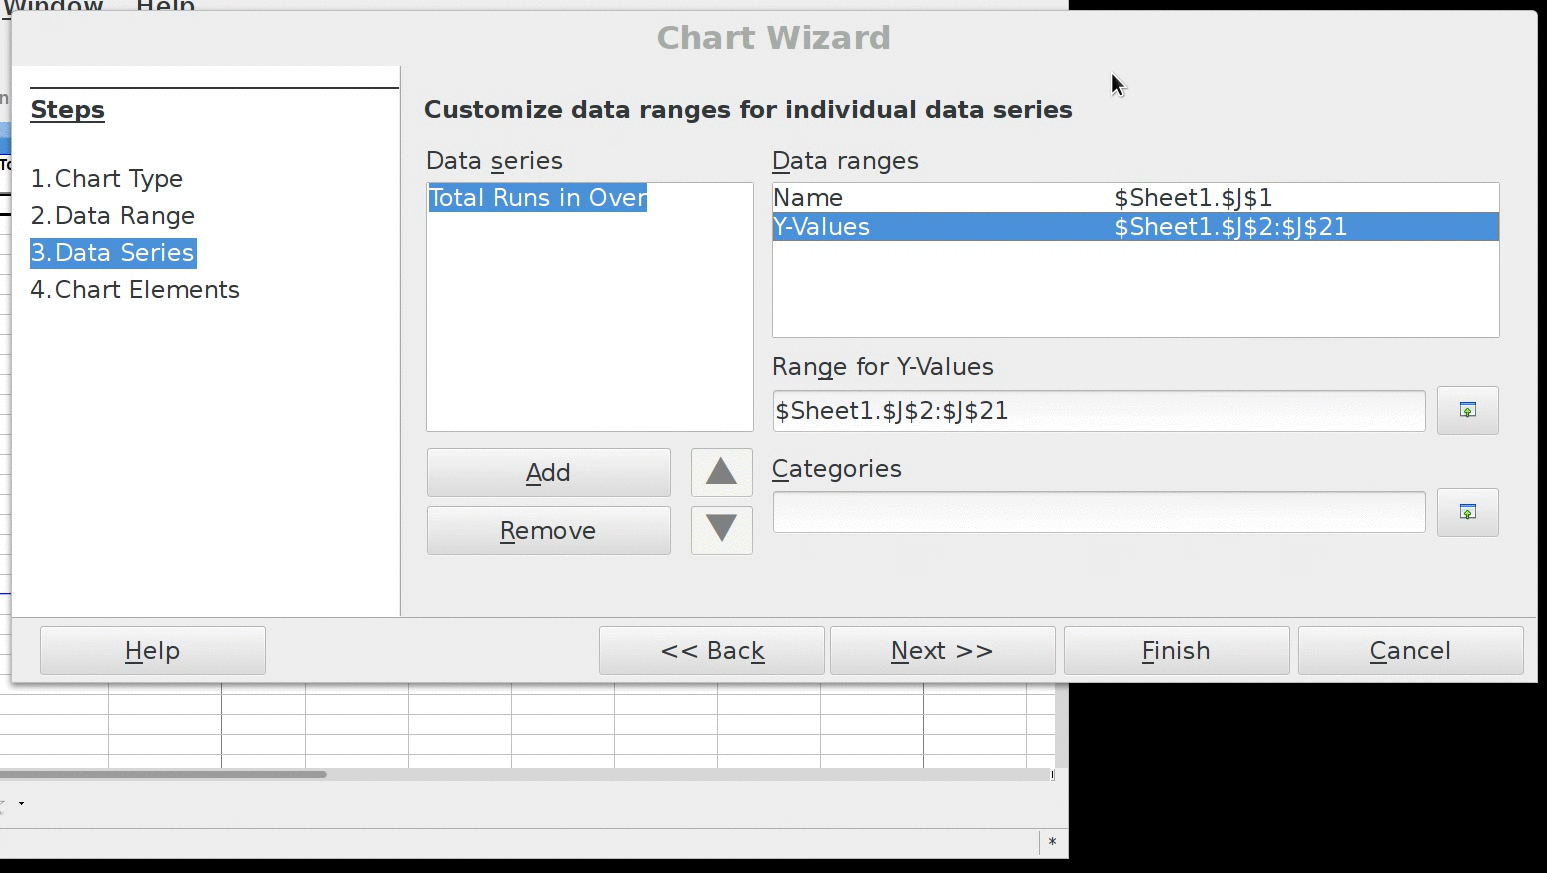Screen dimensions: 1547x873
Task: Click the Range for Y-Values field
Action: coord(1098,411)
